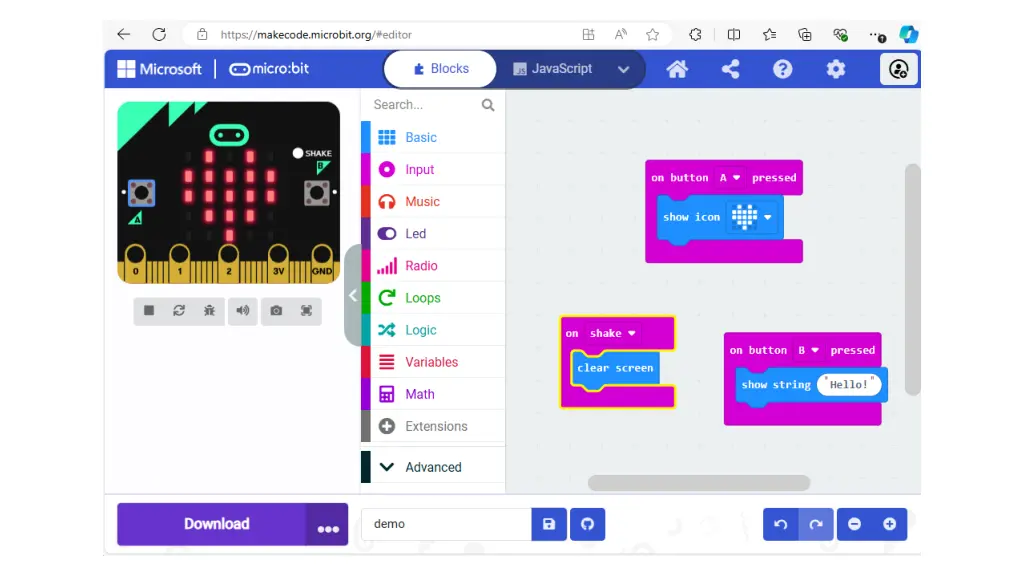Open the shake gesture dropdown

point(613,333)
